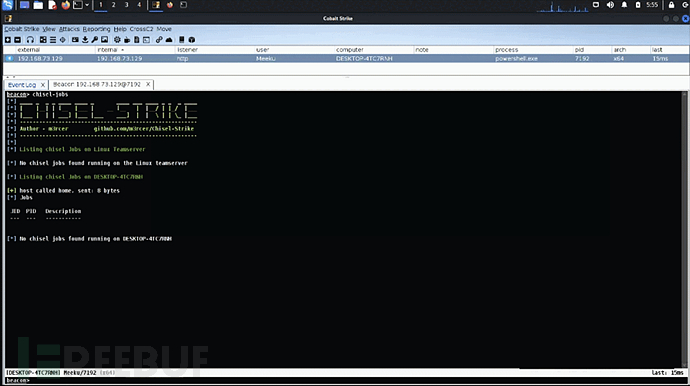Click the About sphere icon in toolbar
The image size is (690, 386).
pos(192,40)
